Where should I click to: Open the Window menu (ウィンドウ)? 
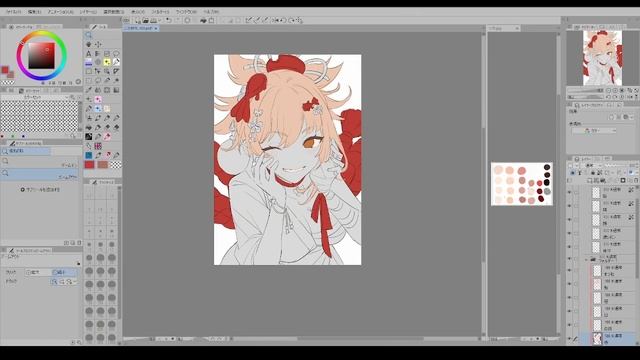(186, 12)
